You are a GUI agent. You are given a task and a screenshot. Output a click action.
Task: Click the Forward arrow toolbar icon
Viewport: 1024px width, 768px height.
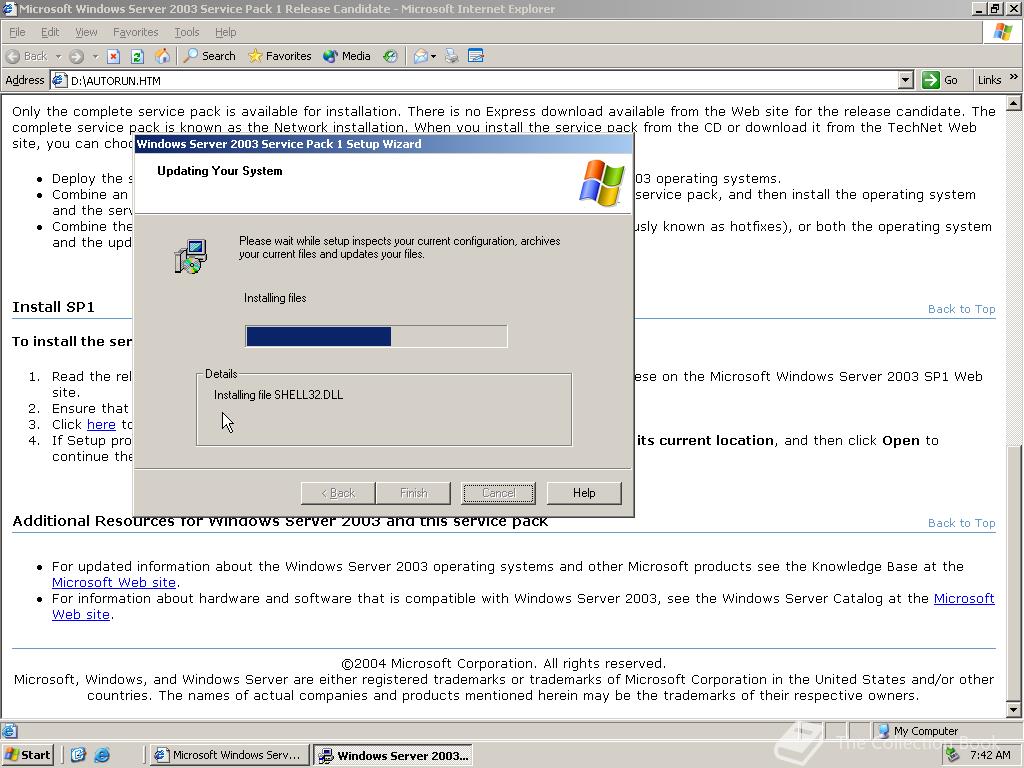(x=76, y=56)
